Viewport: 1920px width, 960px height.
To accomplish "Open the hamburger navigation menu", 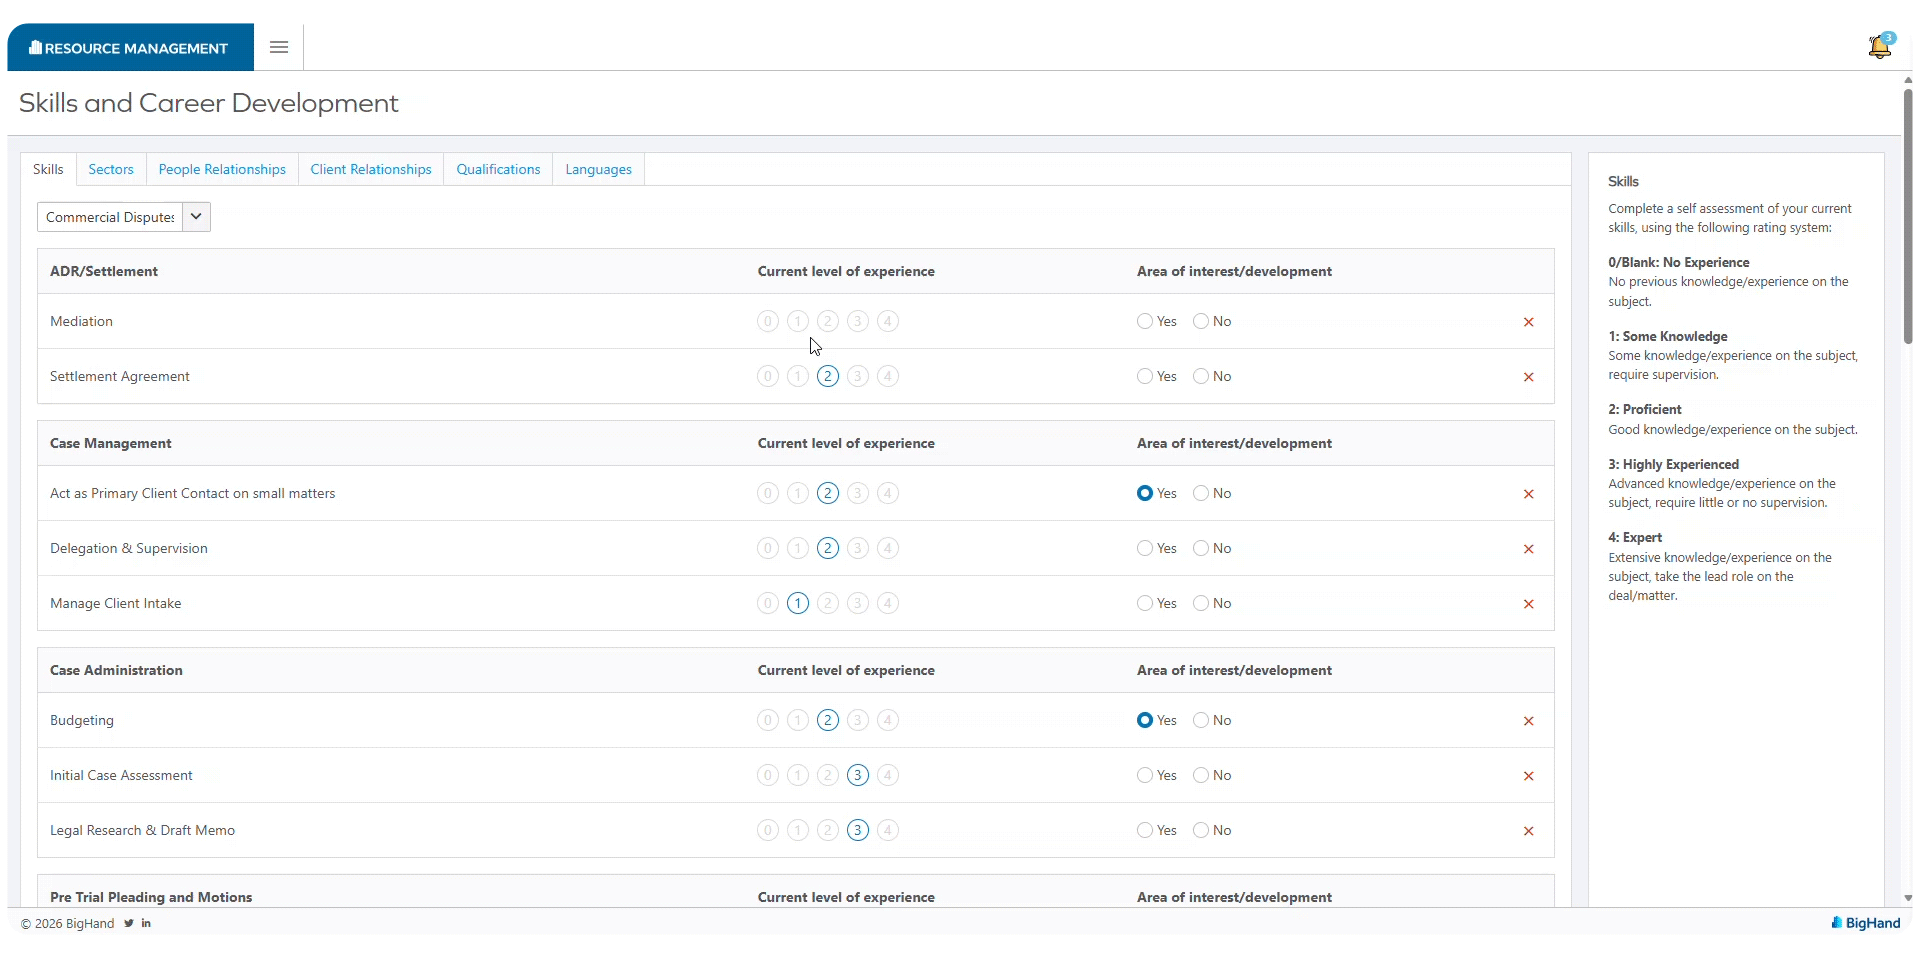I will click(279, 47).
